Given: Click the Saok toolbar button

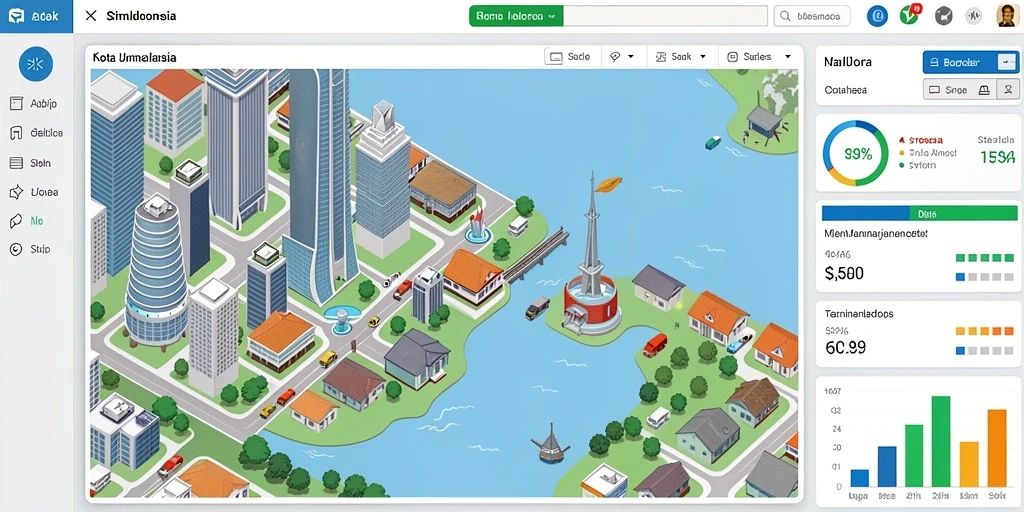Looking at the screenshot, I should tap(673, 57).
